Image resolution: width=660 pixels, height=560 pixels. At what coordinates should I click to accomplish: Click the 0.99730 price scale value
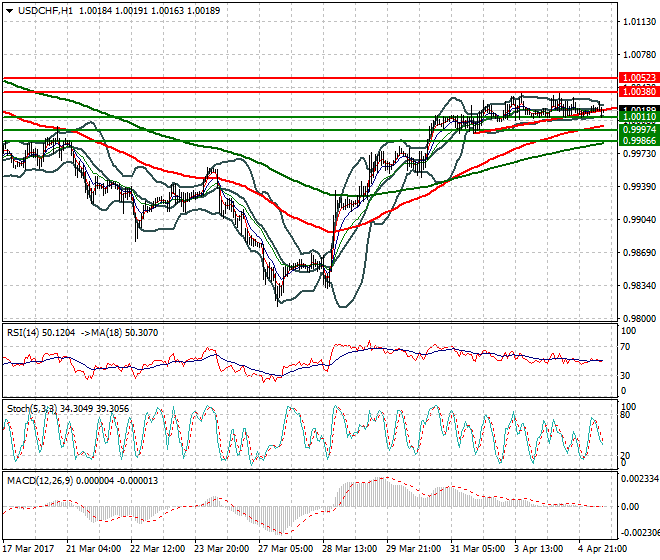639,154
